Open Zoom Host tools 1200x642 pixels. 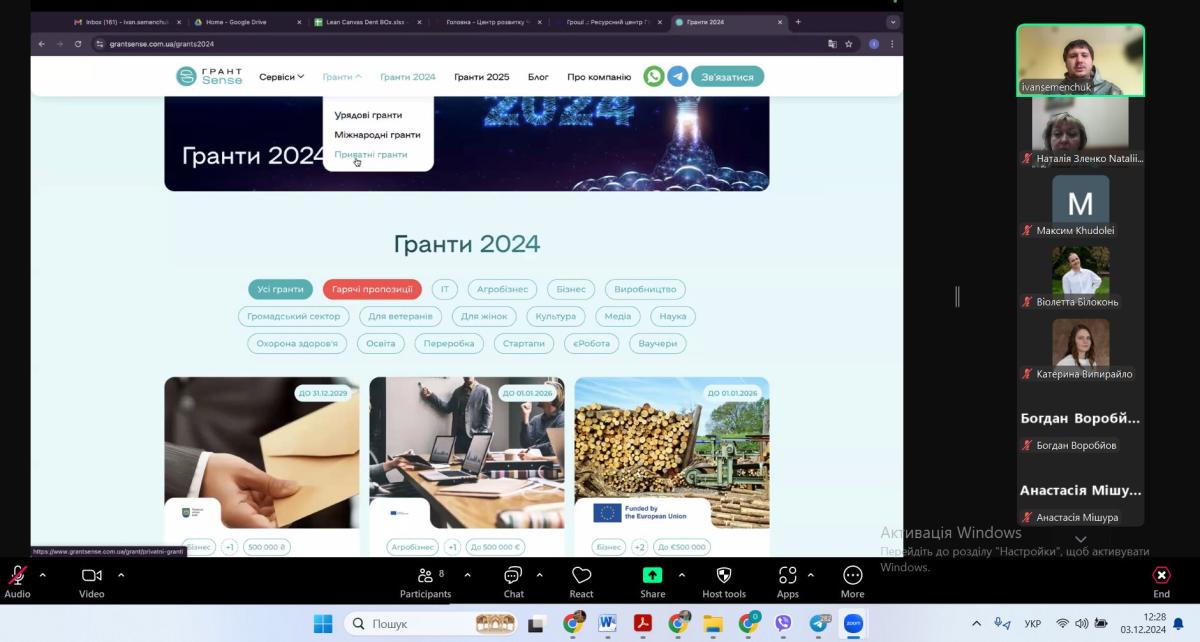tap(724, 581)
